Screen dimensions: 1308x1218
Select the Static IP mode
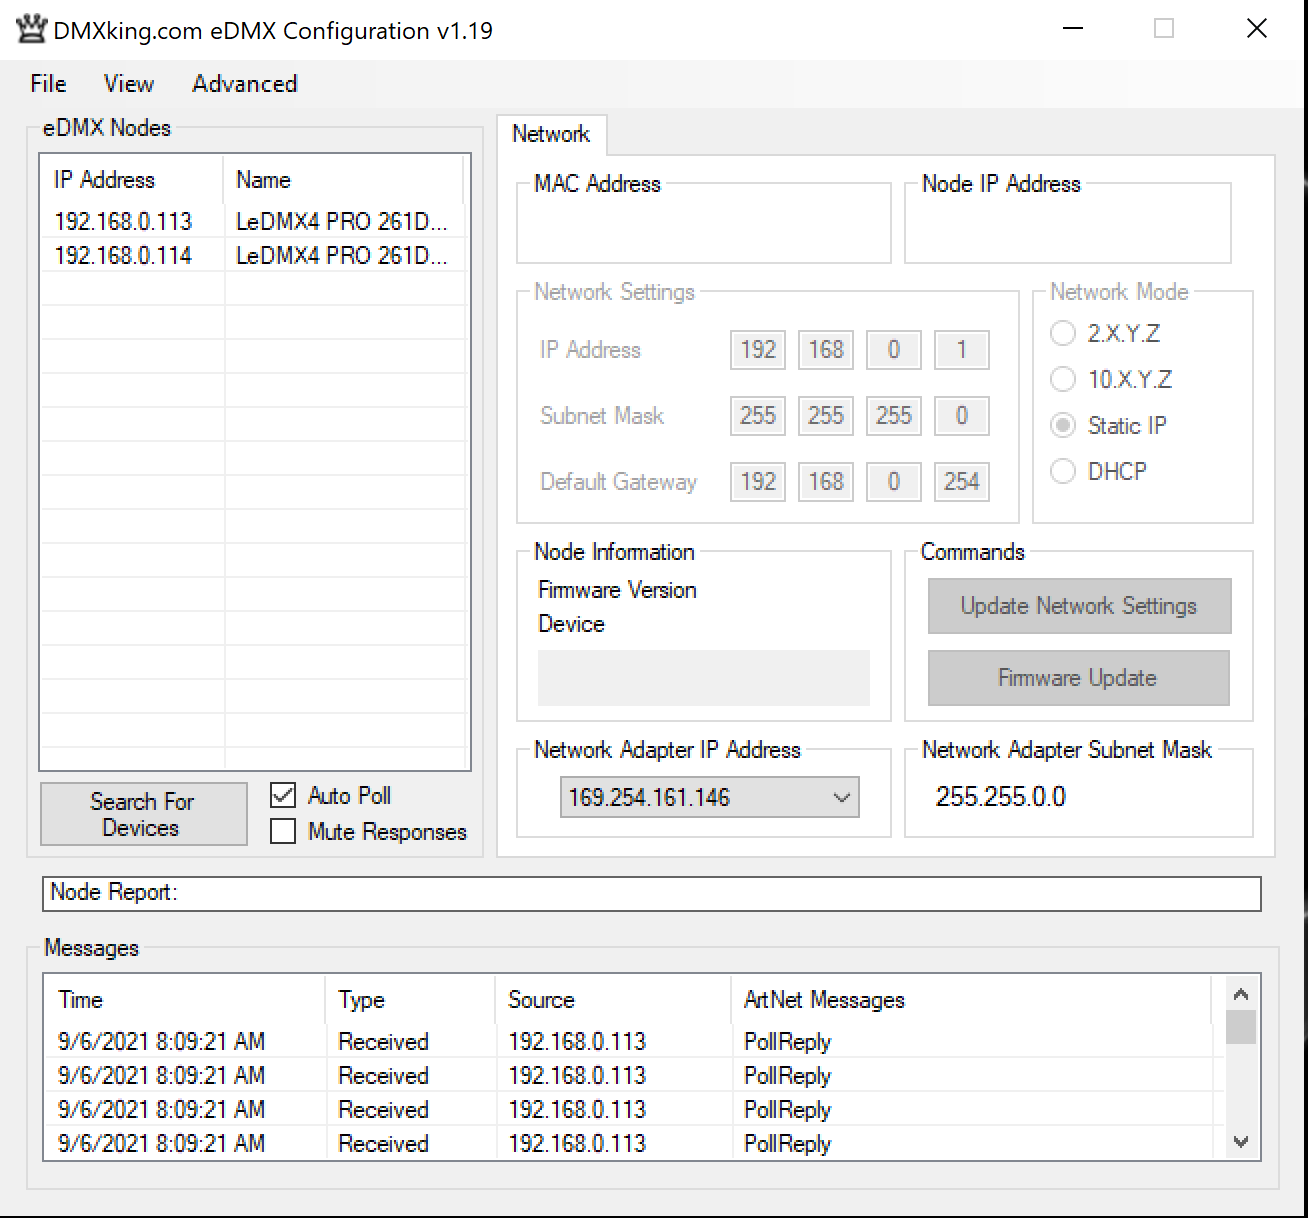1063,425
